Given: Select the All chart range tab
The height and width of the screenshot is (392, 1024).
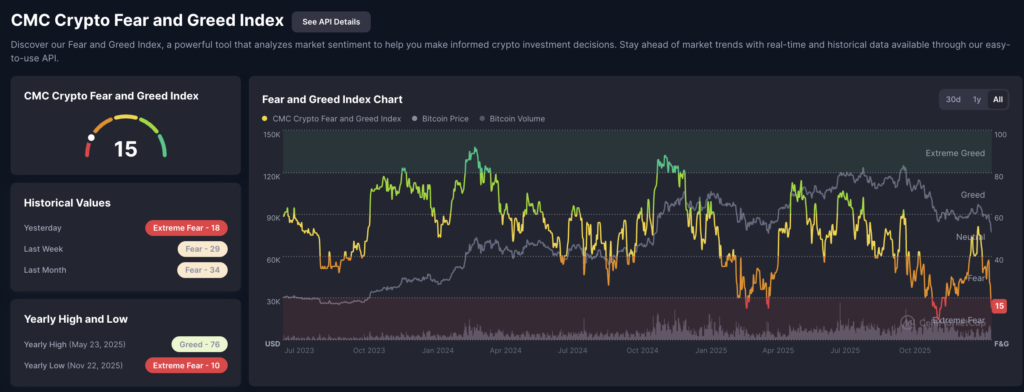Looking at the screenshot, I should coord(997,99).
